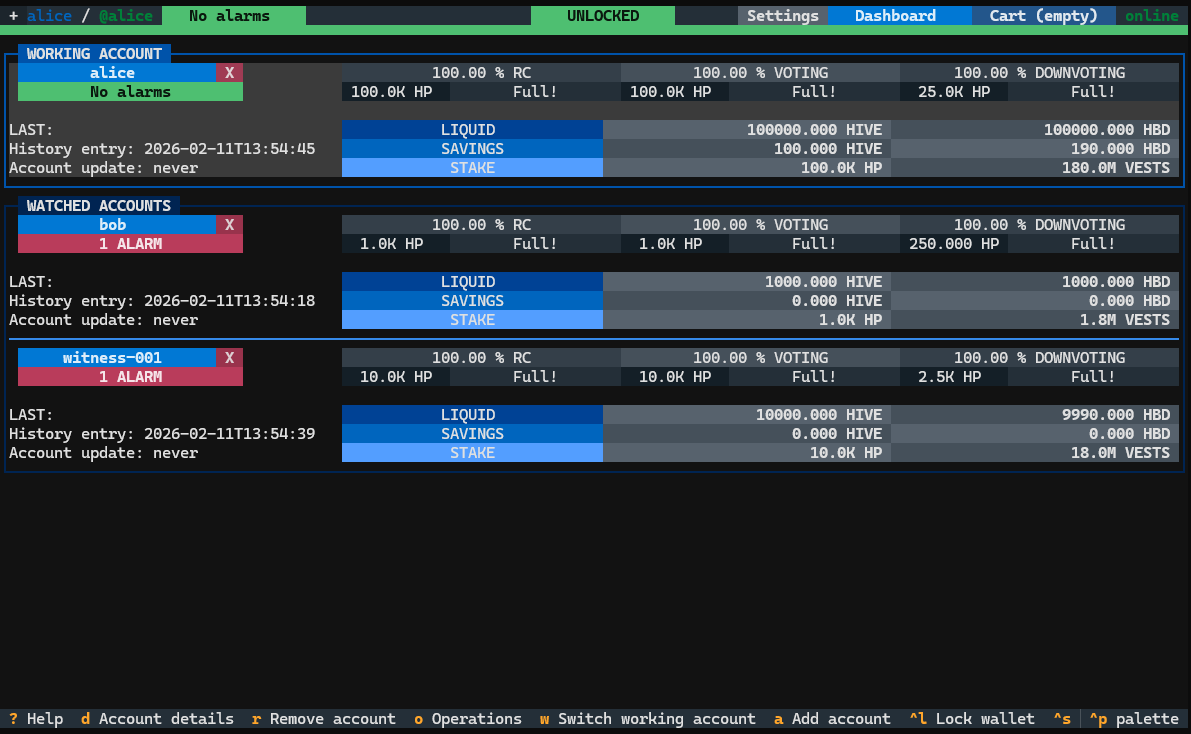This screenshot has height=734, width=1191.
Task: Click witness-001's SAVINGS balance label
Action: (472, 433)
